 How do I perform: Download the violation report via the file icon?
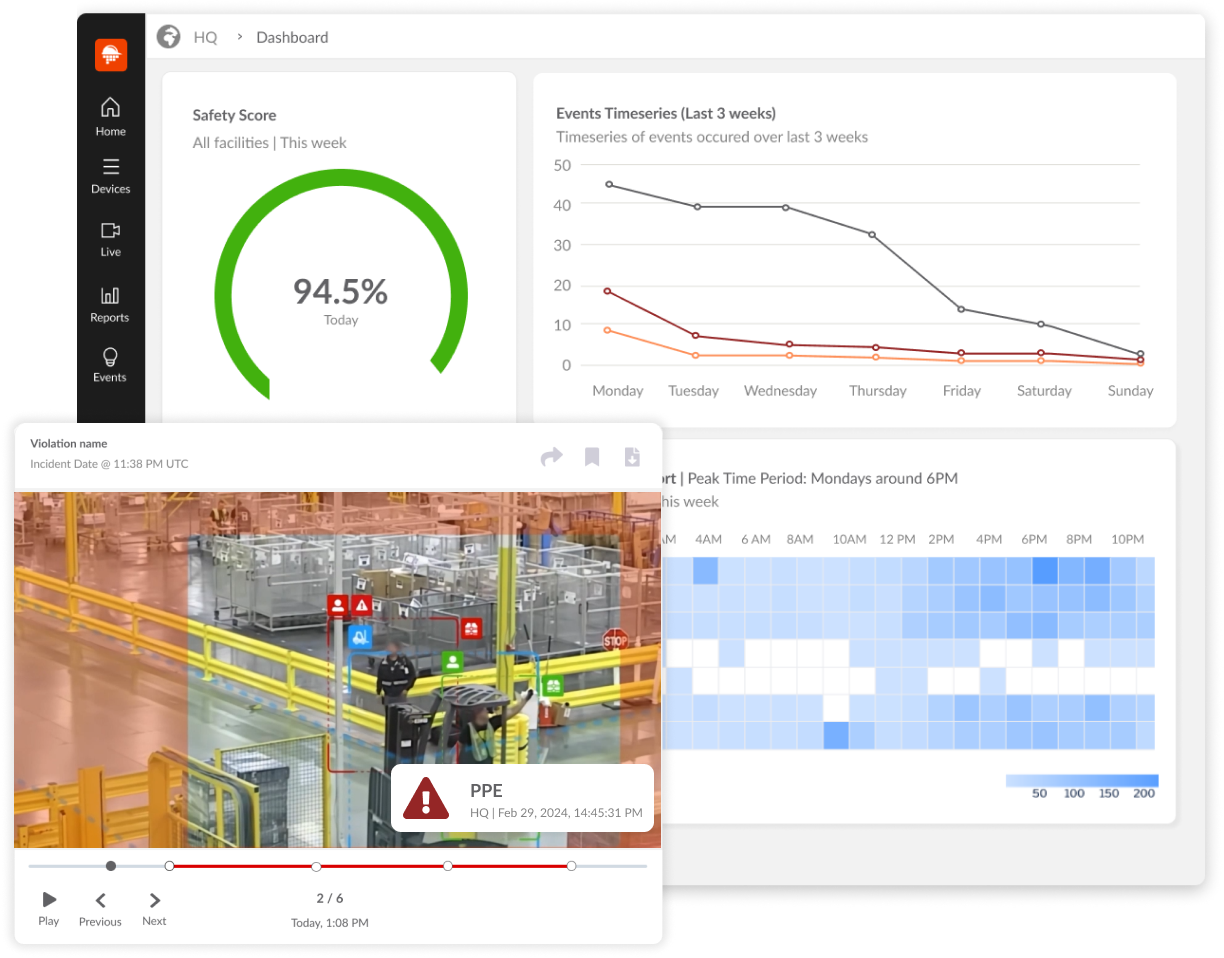coord(632,456)
